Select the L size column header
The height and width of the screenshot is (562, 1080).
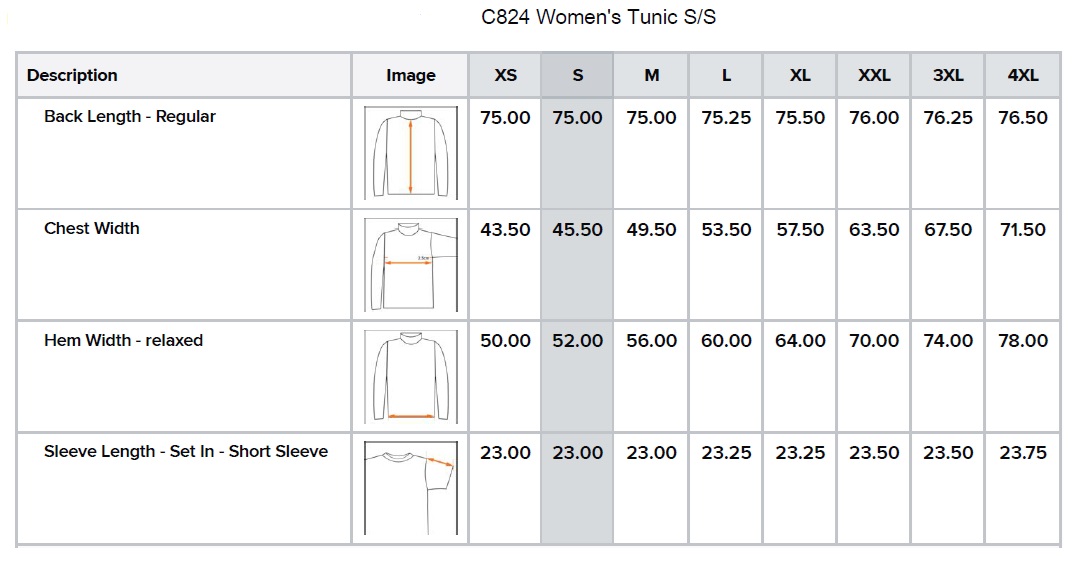coord(726,75)
